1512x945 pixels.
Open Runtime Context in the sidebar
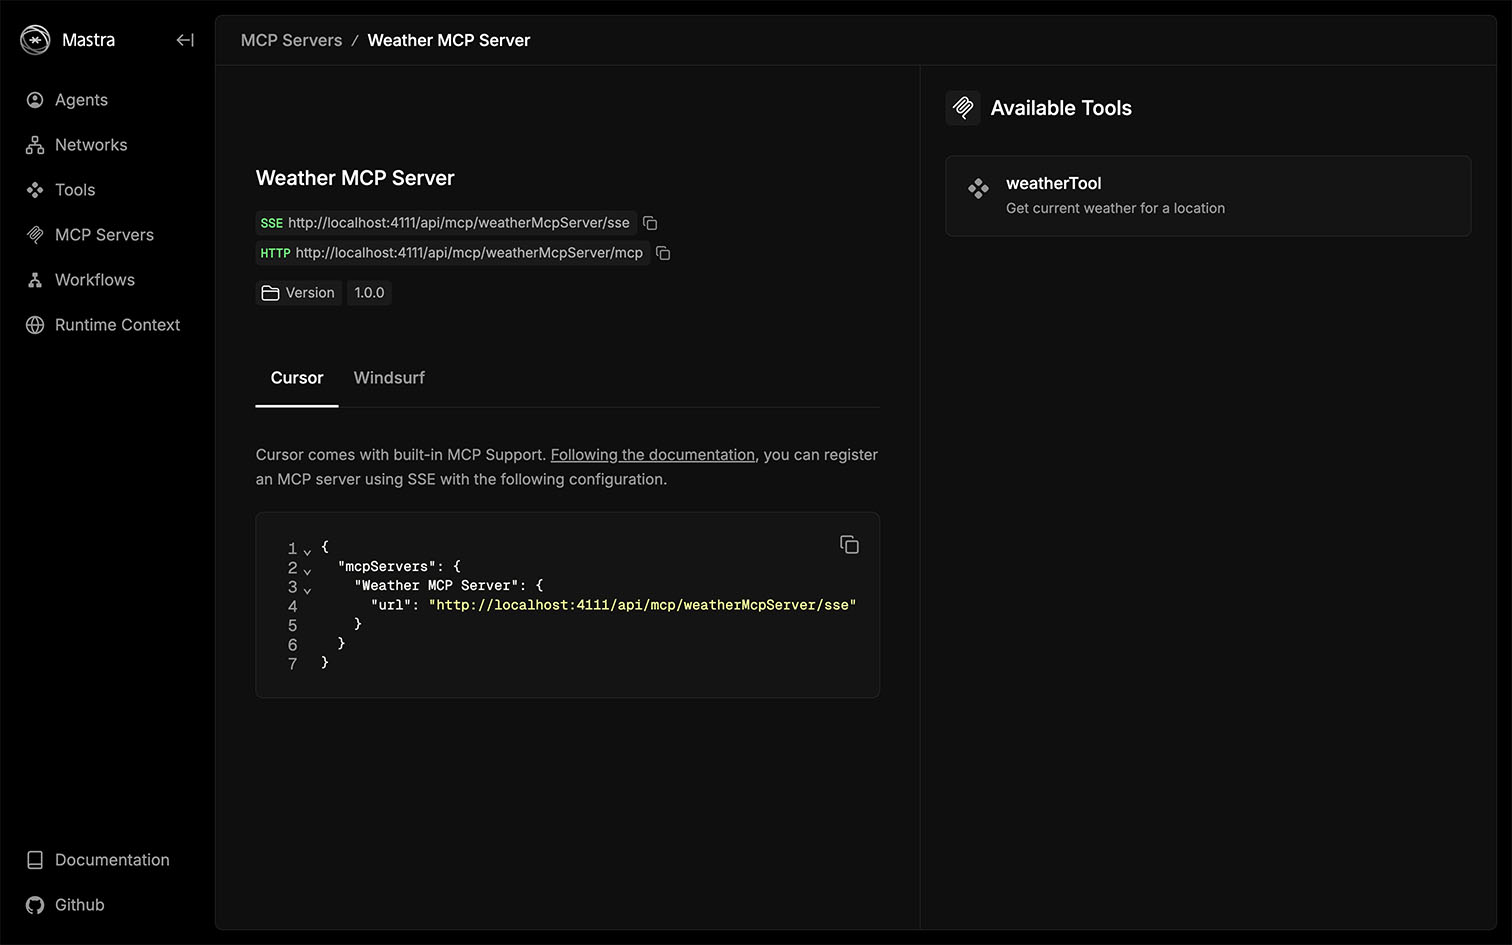click(x=117, y=325)
